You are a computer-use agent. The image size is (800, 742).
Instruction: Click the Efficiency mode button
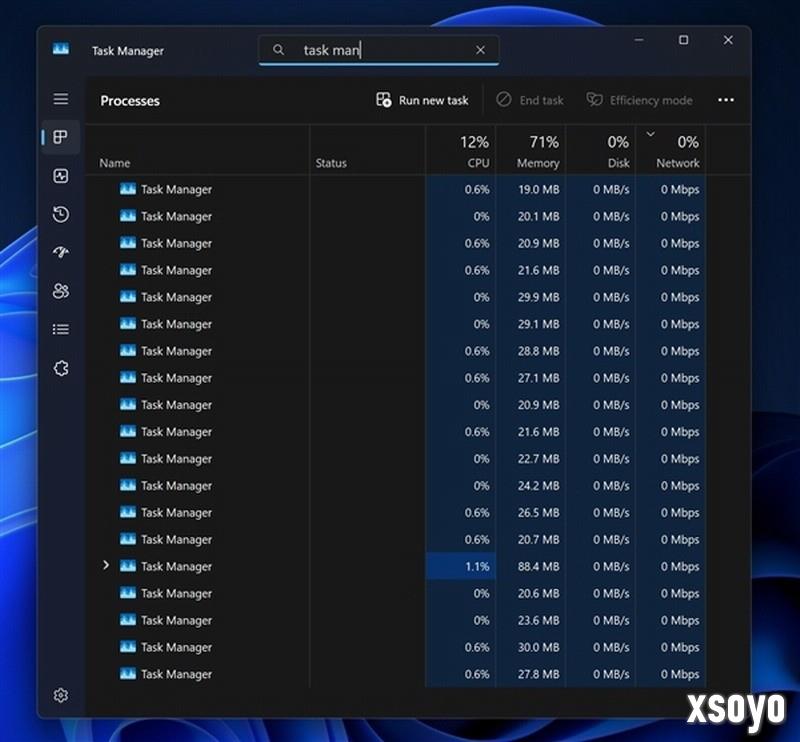coord(639,100)
